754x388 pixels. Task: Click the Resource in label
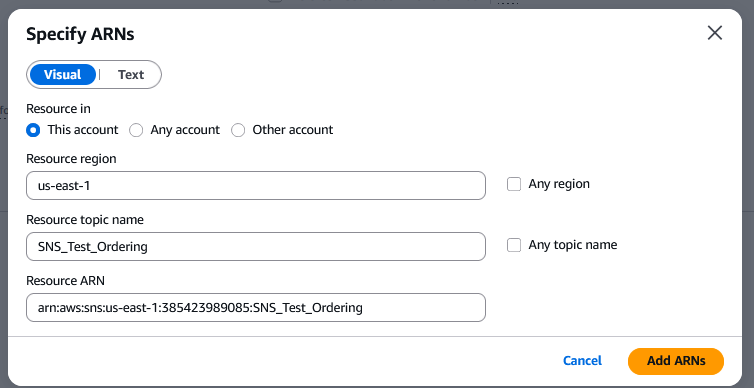tap(58, 109)
